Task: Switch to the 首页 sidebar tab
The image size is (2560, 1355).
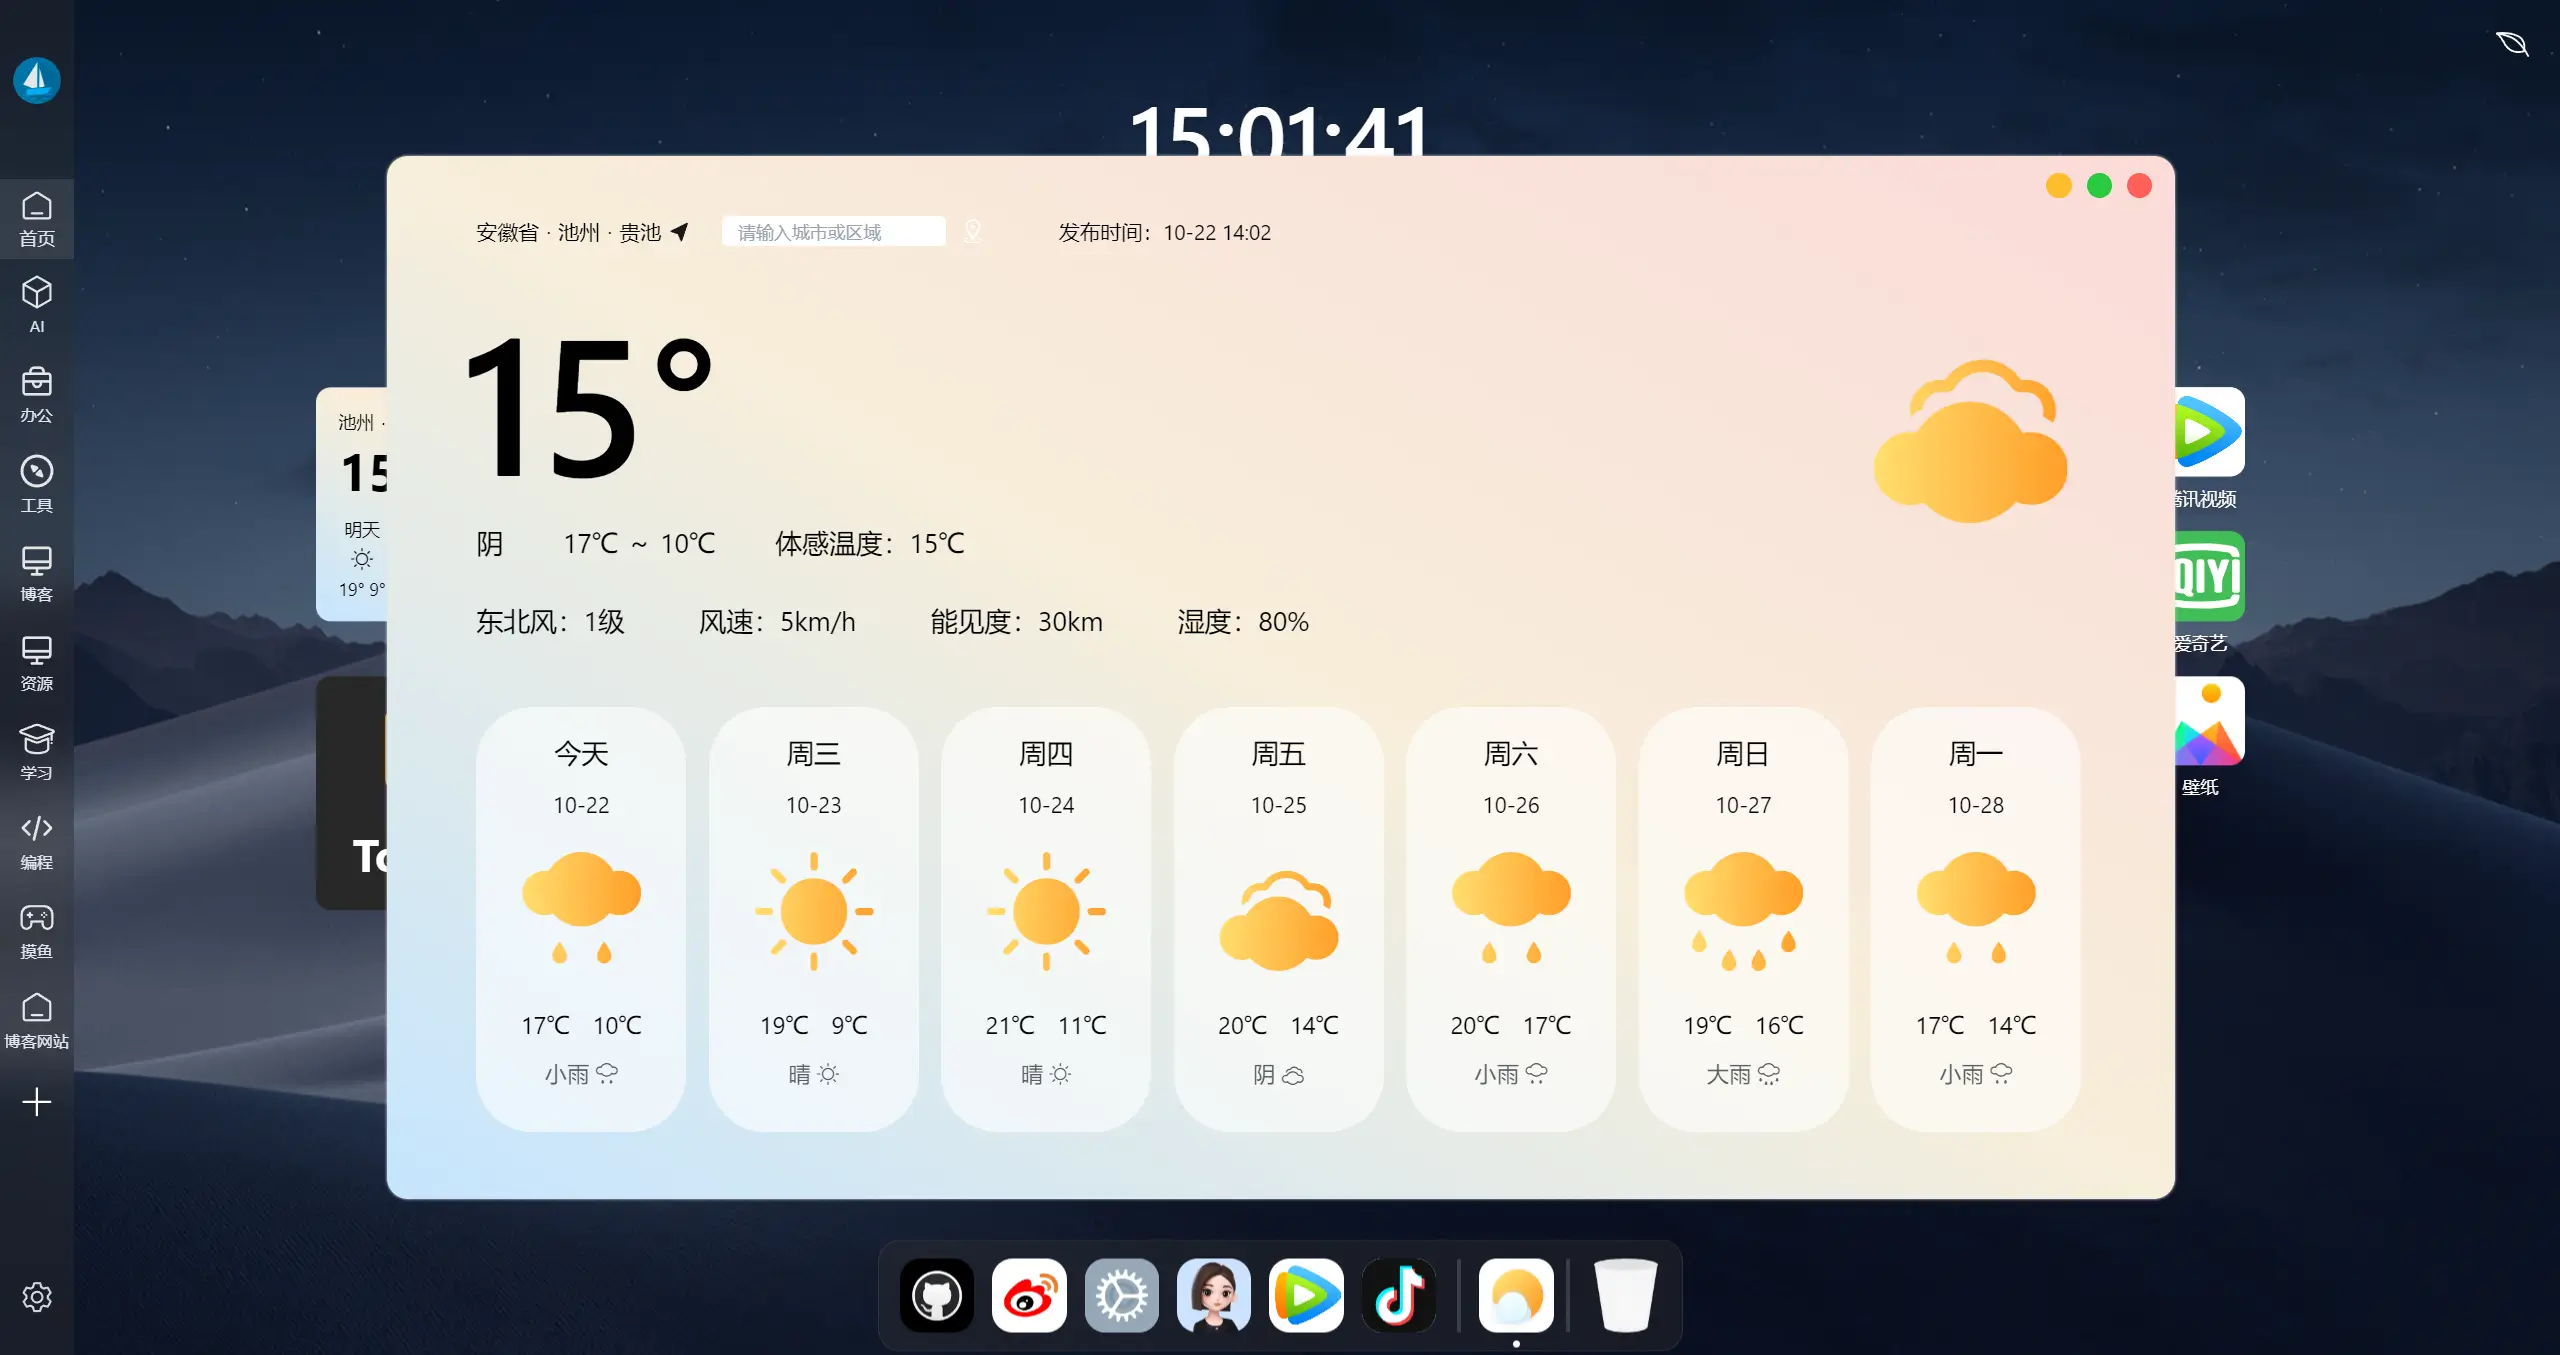Action: coord(37,219)
